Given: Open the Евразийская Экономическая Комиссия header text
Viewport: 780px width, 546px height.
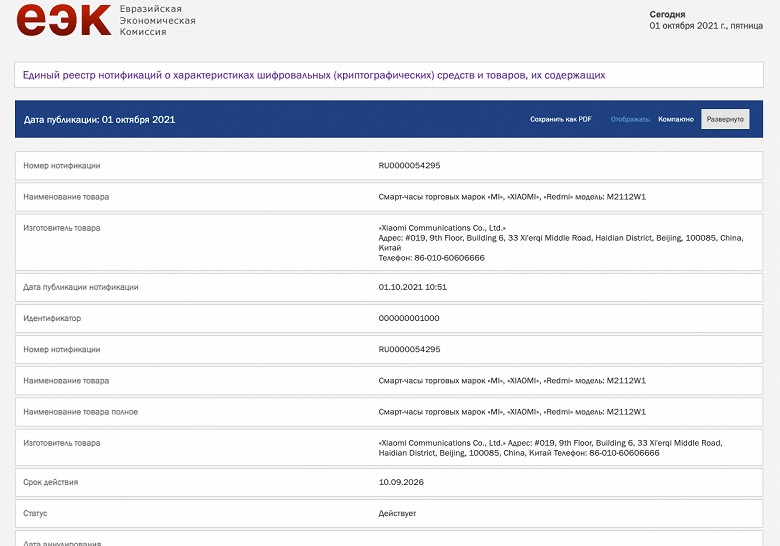Looking at the screenshot, I should pyautogui.click(x=157, y=20).
